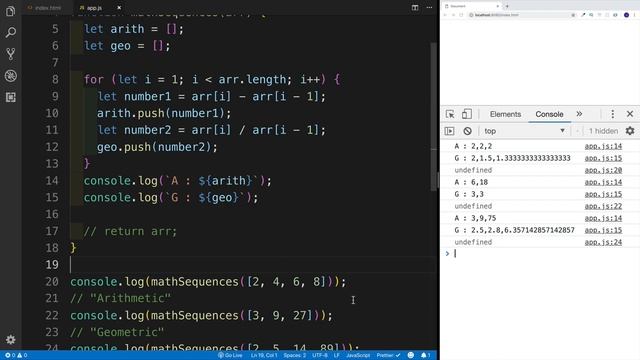Change LF end of line sequence
Image resolution: width=640 pixels, height=360 pixels.
(x=336, y=355)
